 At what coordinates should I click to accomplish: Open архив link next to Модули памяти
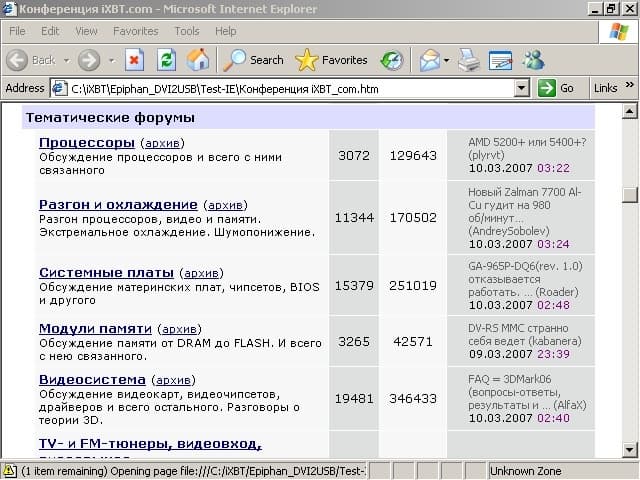tap(180, 329)
